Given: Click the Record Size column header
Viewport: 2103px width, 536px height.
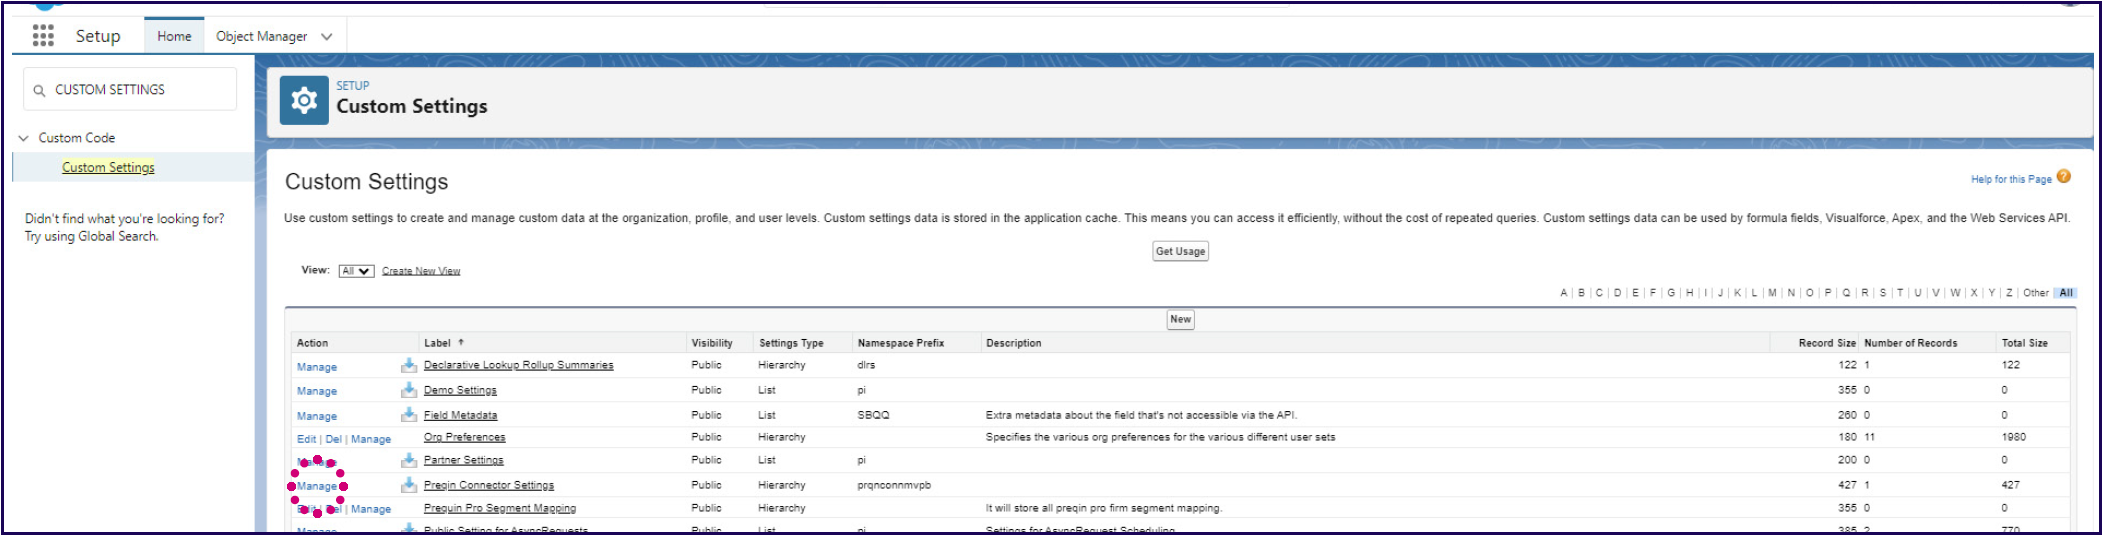Looking at the screenshot, I should click(1827, 343).
